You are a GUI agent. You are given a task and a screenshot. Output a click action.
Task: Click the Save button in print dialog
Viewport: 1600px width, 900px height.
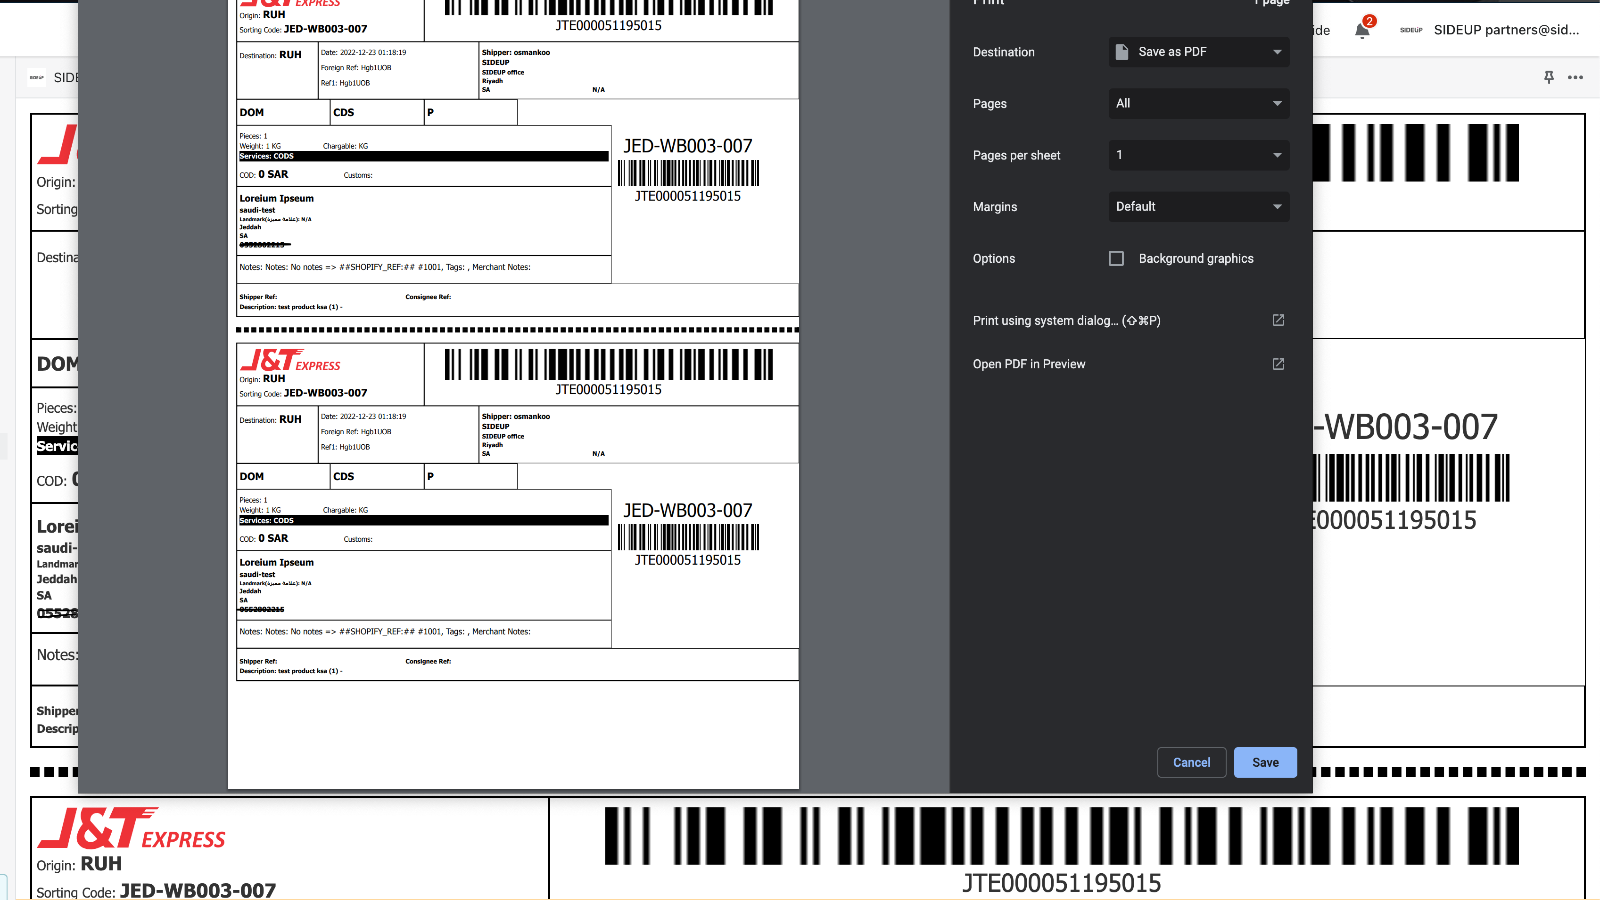(1265, 762)
